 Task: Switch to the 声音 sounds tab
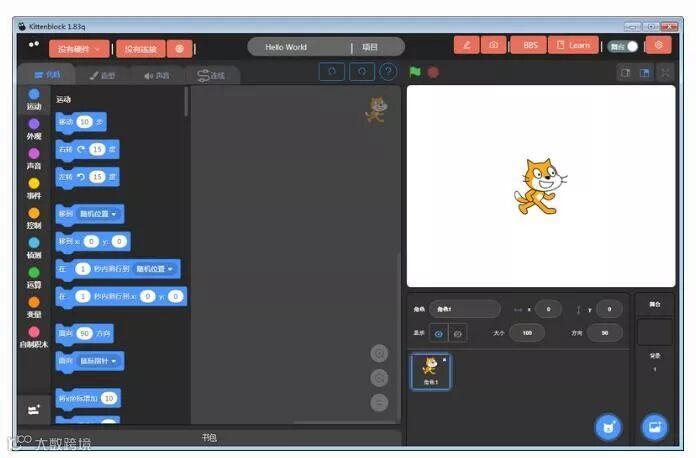pyautogui.click(x=157, y=75)
